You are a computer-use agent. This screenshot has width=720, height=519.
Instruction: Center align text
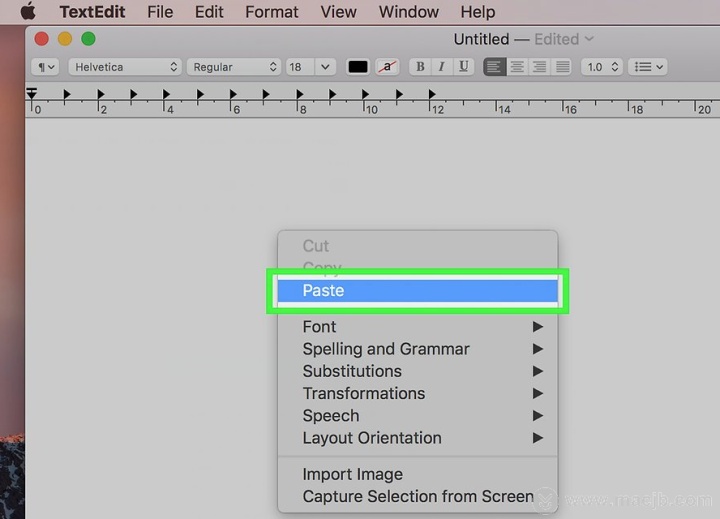(x=517, y=67)
